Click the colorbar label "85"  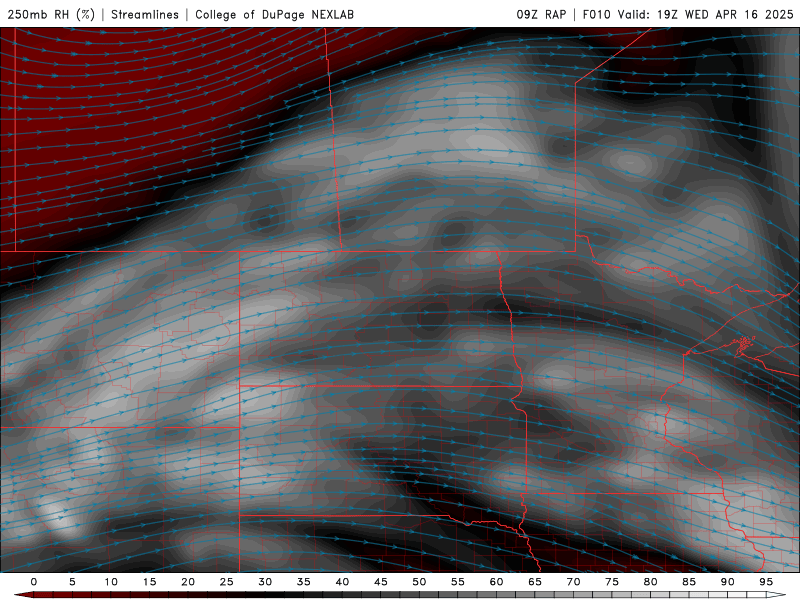coord(688,582)
